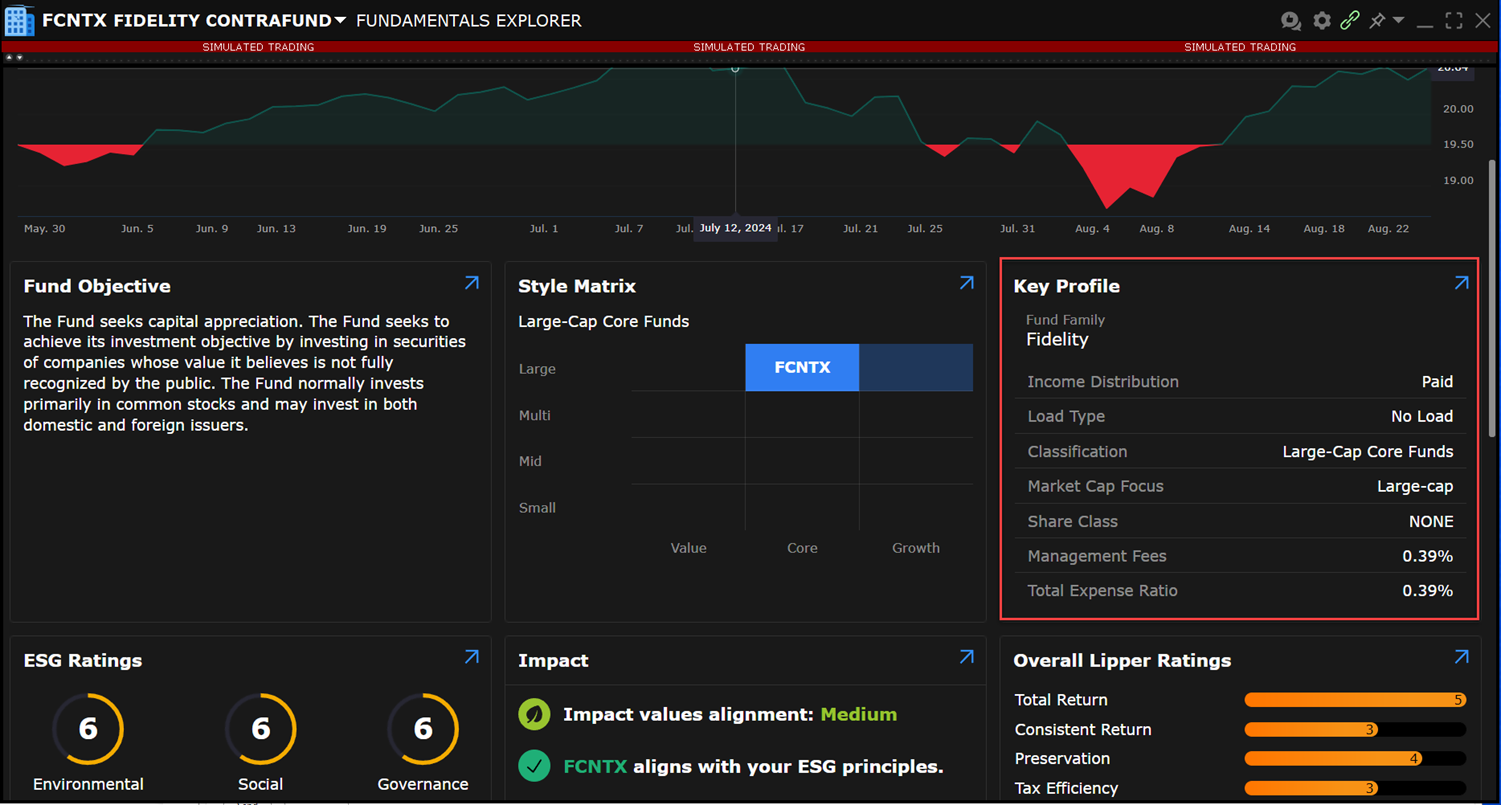Click the Fundamentals Explorer title text
The image size is (1501, 805).
(x=469, y=21)
